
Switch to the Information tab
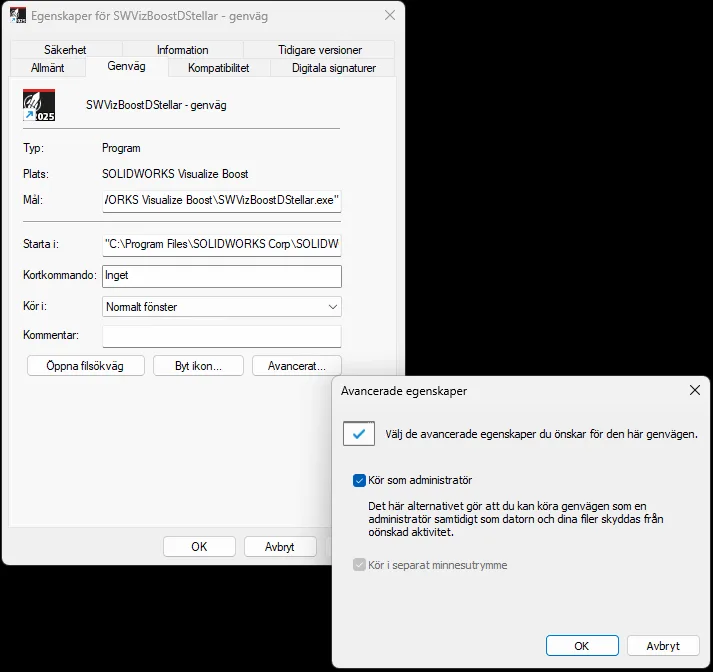coord(183,50)
